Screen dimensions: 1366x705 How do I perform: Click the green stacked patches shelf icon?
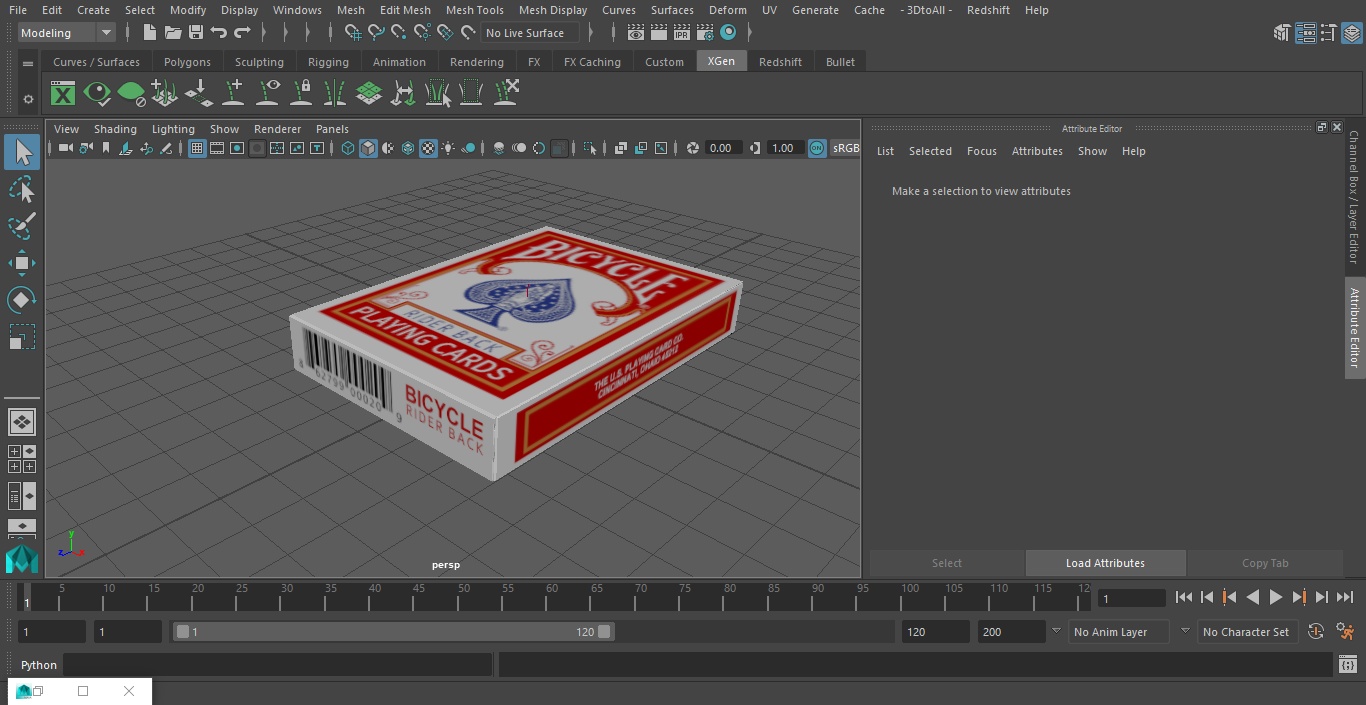369,94
